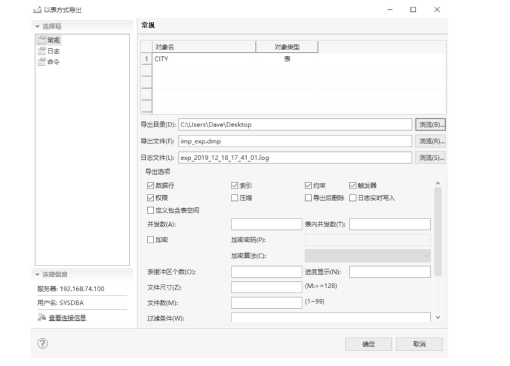
Task: Enable the 压缩 checkbox
Action: coord(234,198)
